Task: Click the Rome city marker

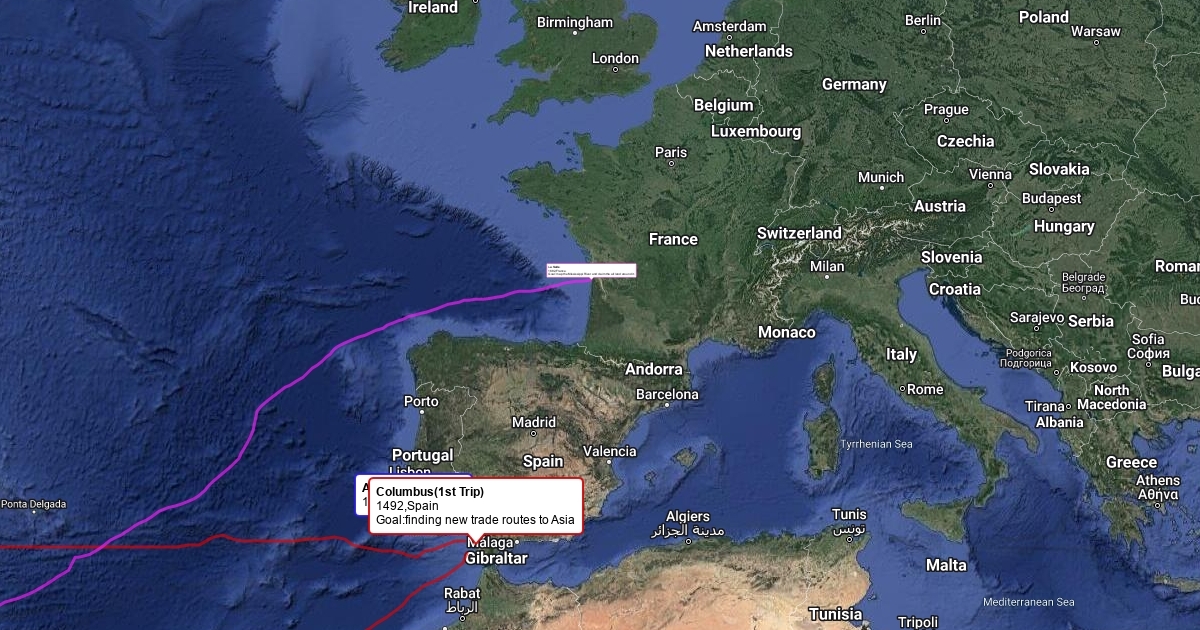Action: pyautogui.click(x=902, y=389)
